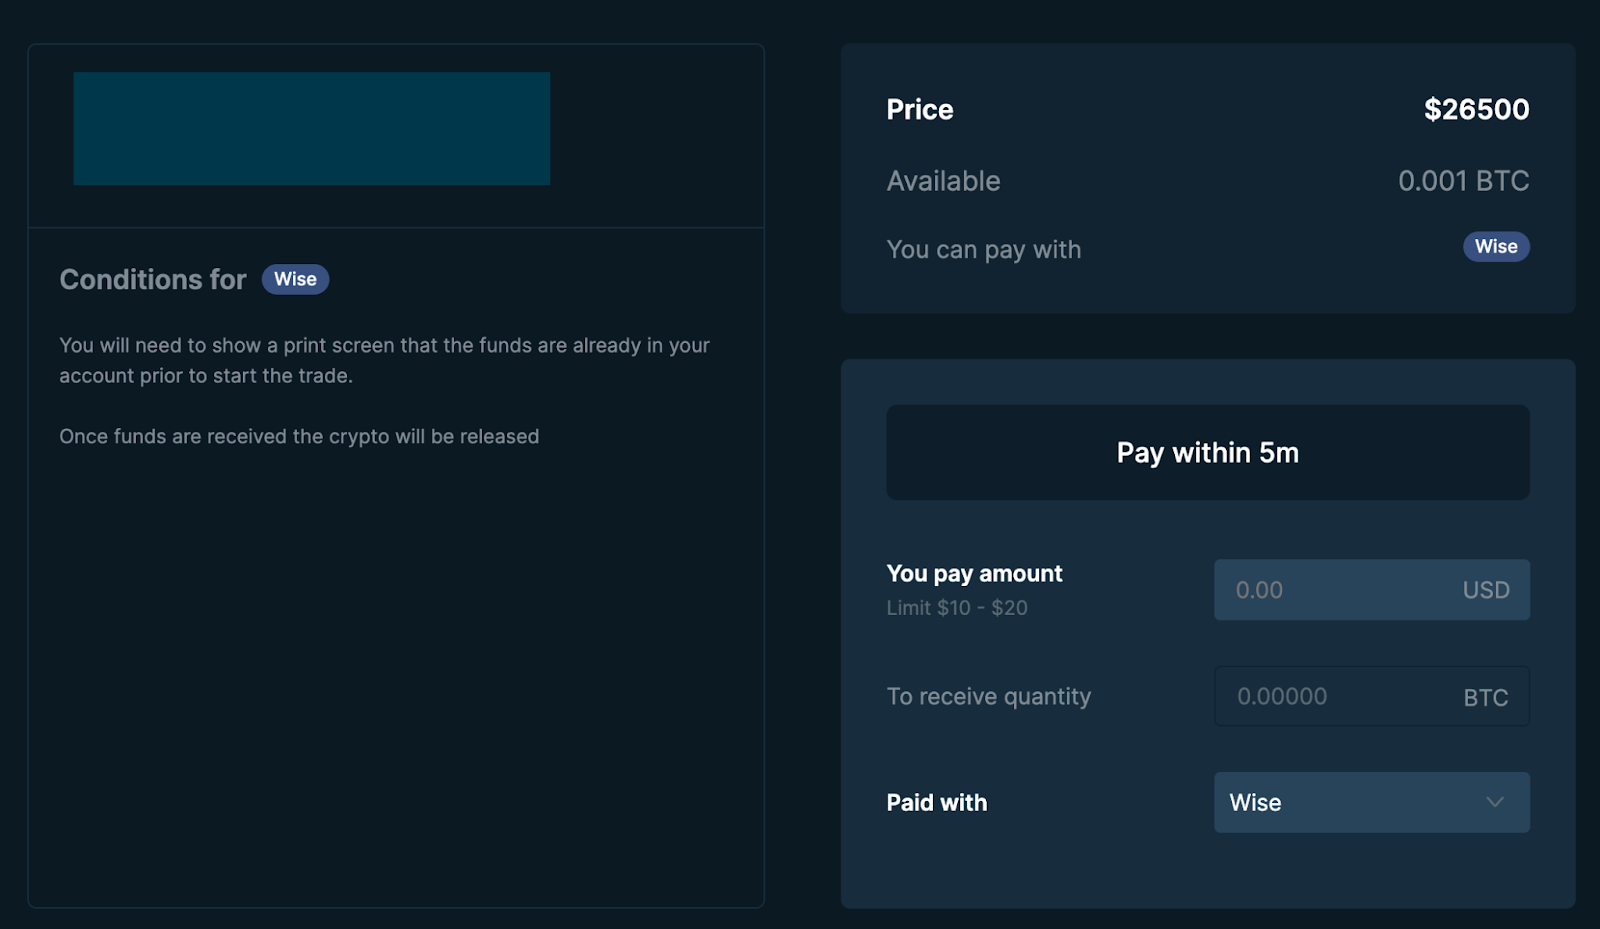The height and width of the screenshot is (929, 1600).
Task: Click the Price label
Action: (919, 110)
